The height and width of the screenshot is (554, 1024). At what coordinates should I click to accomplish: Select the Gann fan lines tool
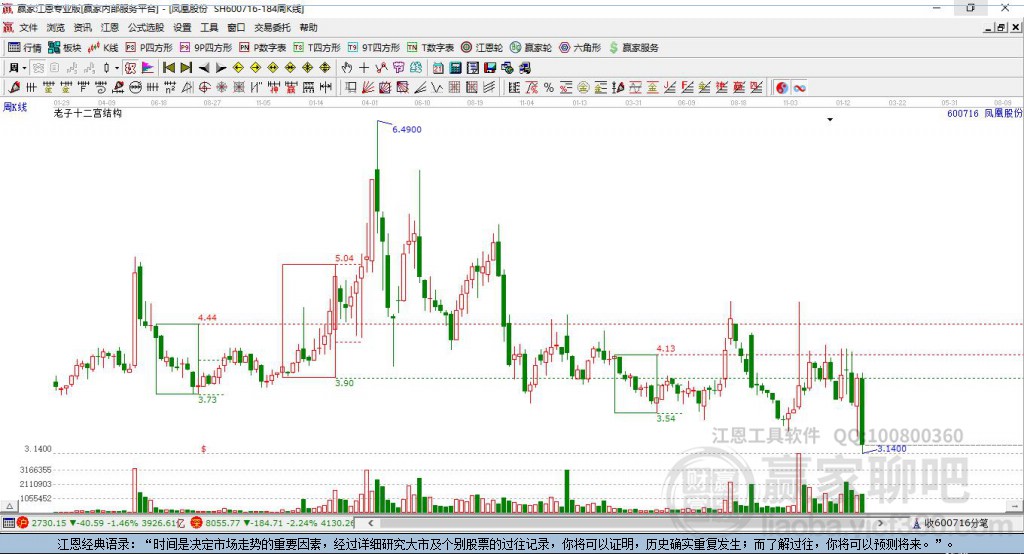click(368, 88)
